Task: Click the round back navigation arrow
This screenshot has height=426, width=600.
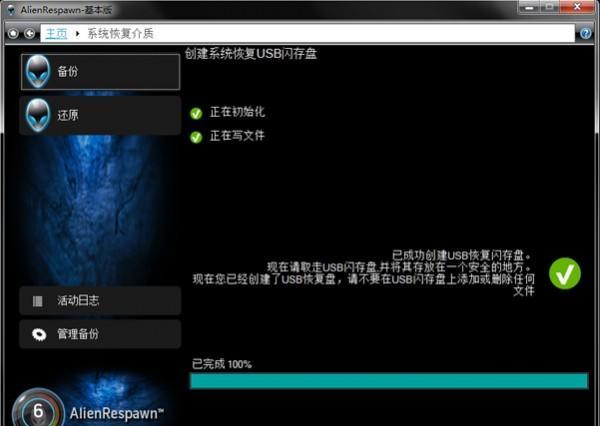Action: (x=29, y=34)
